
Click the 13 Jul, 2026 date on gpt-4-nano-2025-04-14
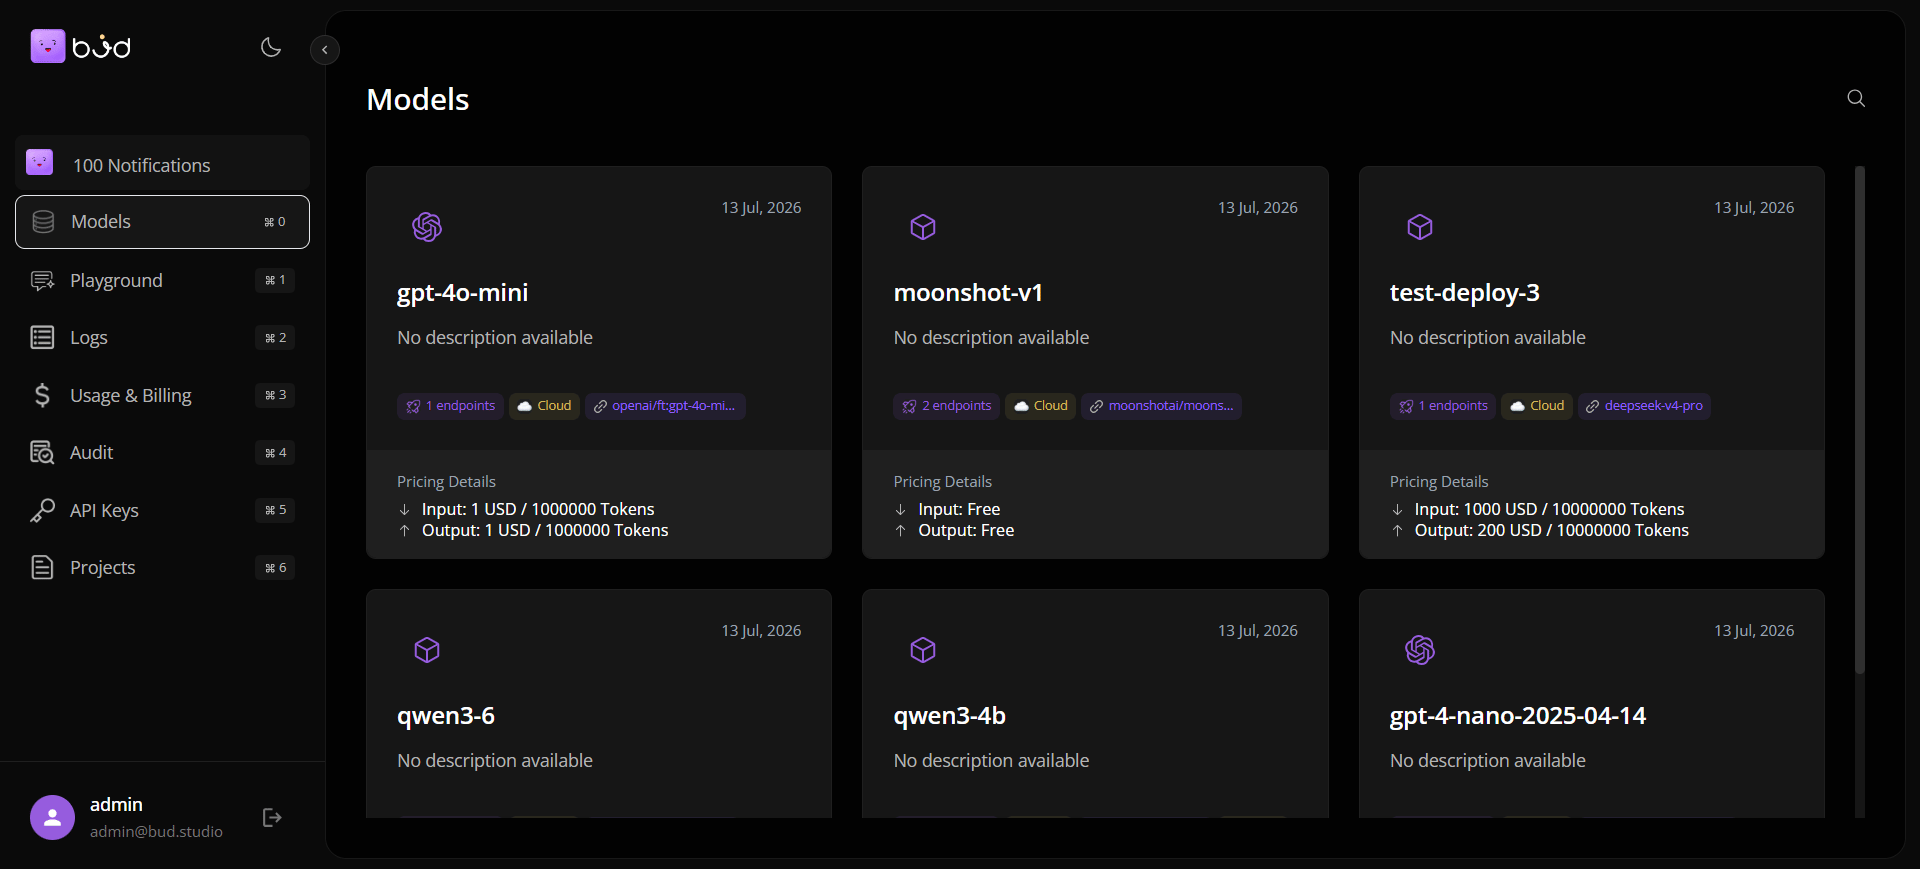pyautogui.click(x=1754, y=631)
